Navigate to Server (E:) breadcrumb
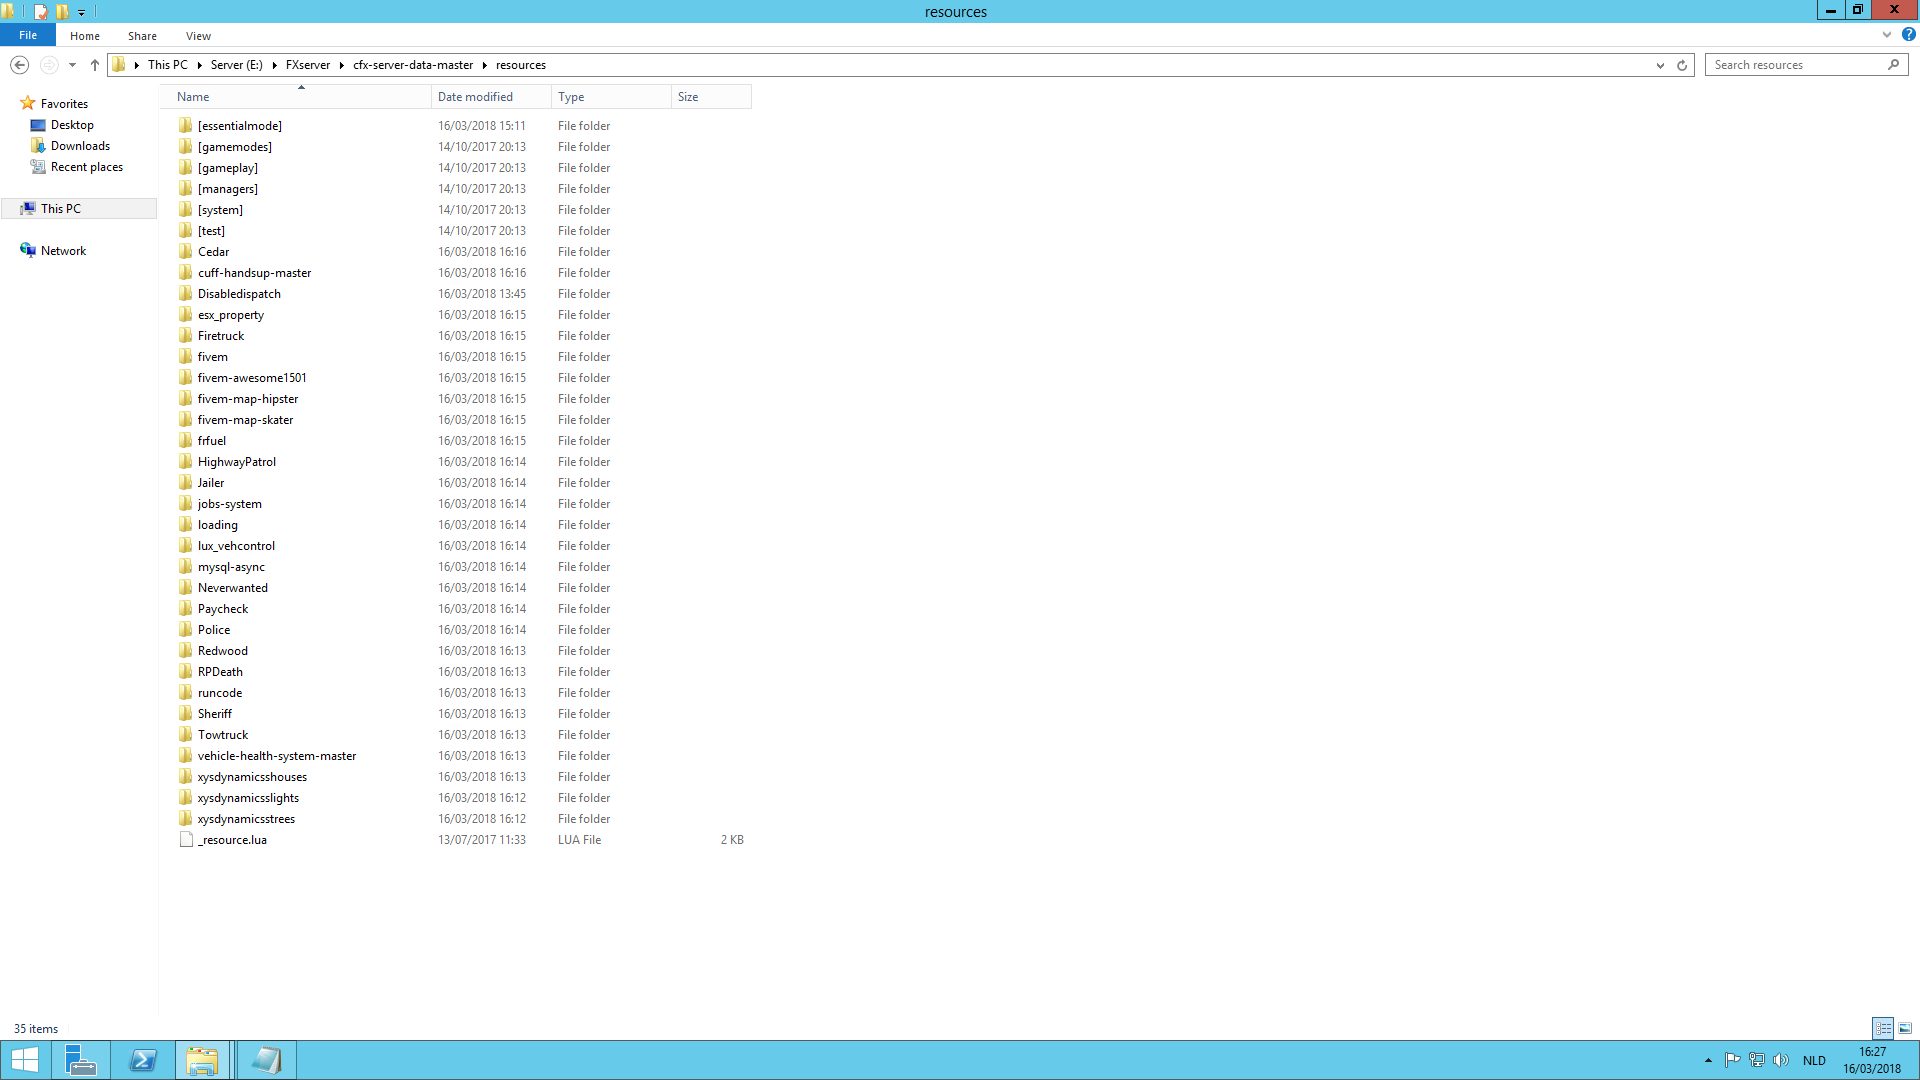The width and height of the screenshot is (1920, 1080). point(237,65)
